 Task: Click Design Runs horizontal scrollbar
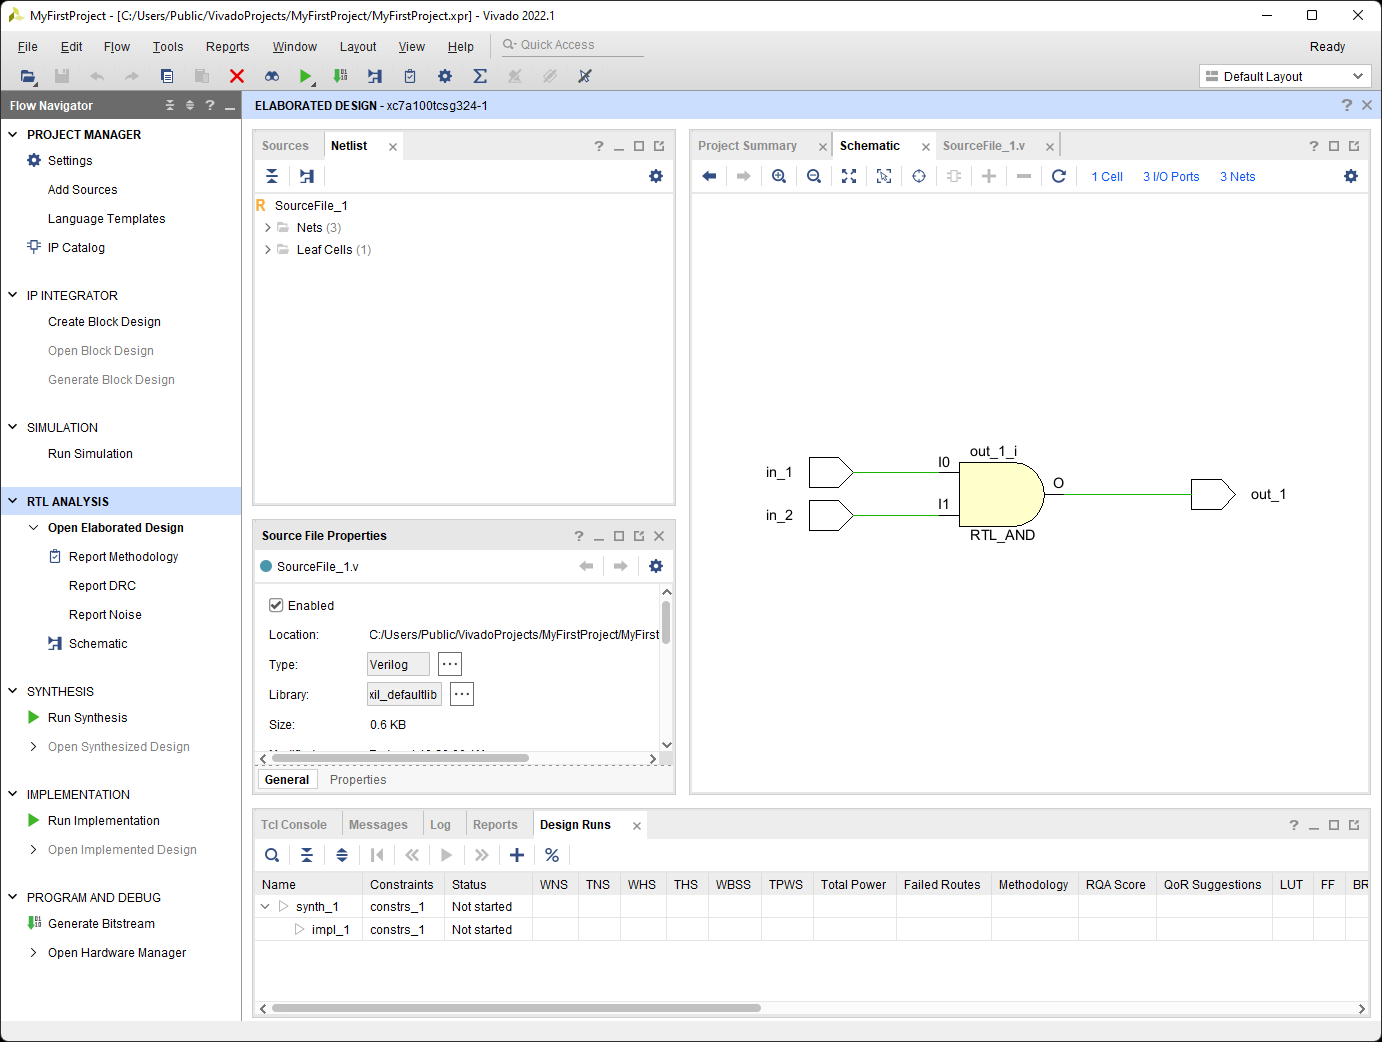pyautogui.click(x=516, y=1008)
